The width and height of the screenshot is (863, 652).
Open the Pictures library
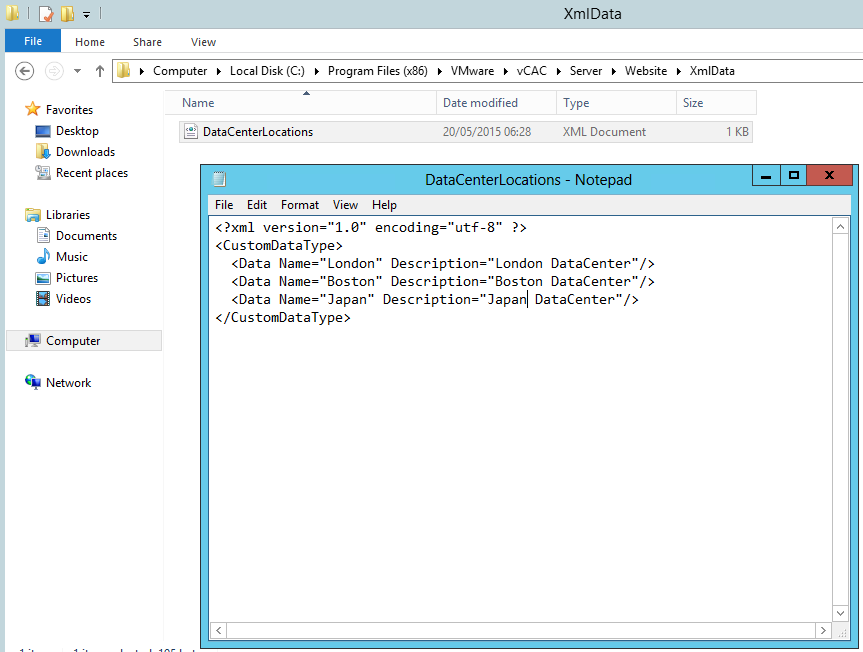77,278
